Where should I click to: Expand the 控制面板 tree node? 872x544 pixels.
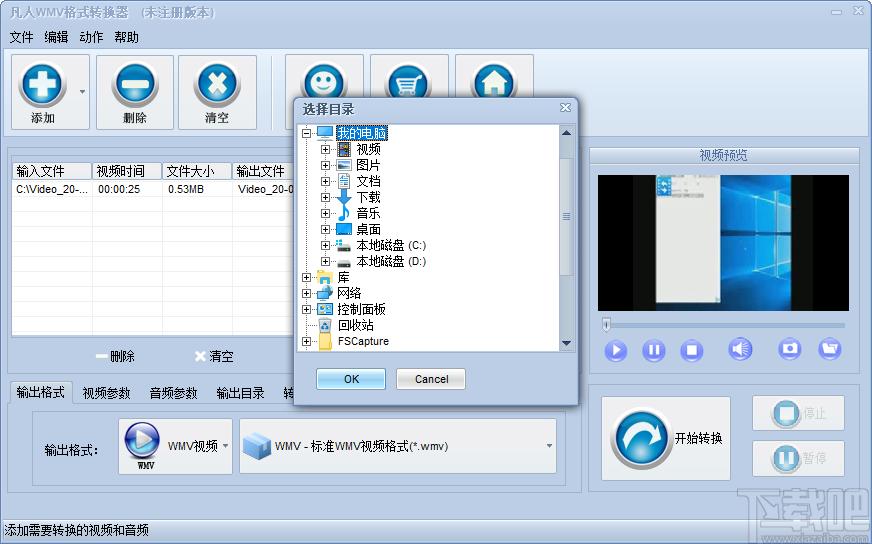306,309
